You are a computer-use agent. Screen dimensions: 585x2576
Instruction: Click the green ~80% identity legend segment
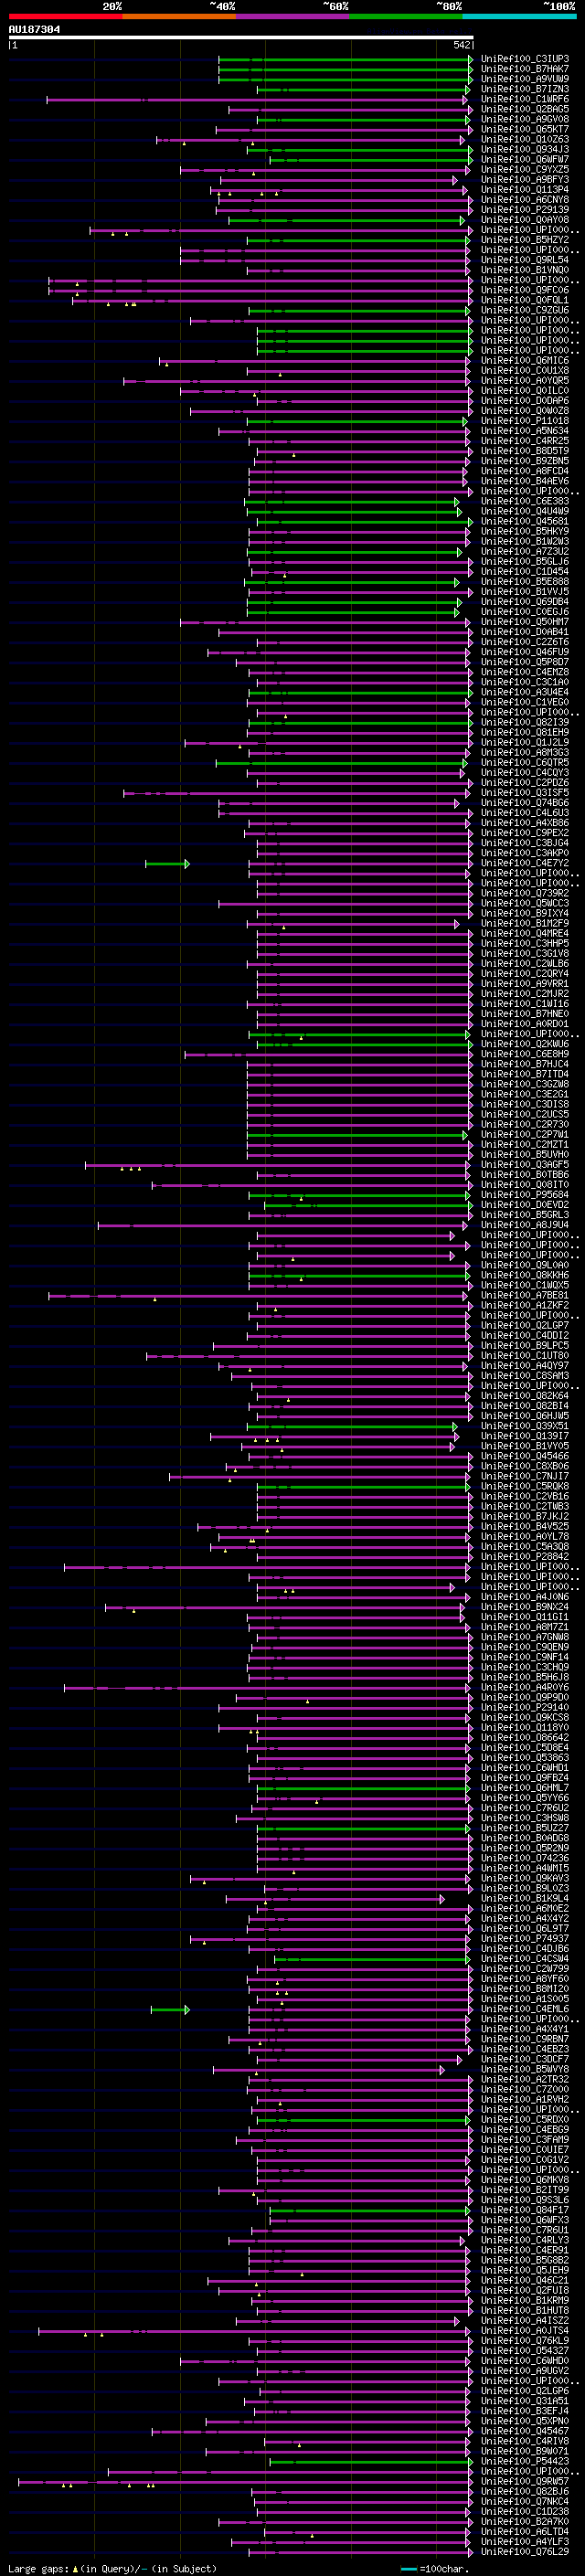[406, 16]
